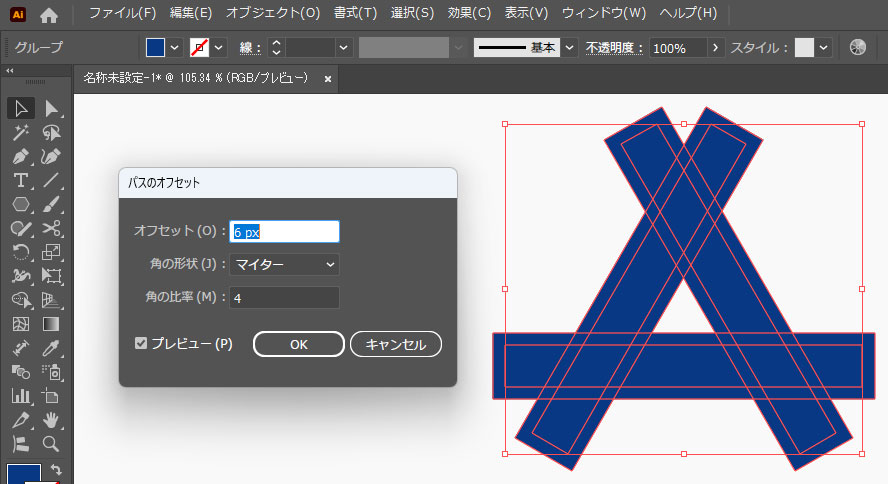Screen dimensions: 888x484
Task: Select the Pen tool
Action: coord(20,157)
